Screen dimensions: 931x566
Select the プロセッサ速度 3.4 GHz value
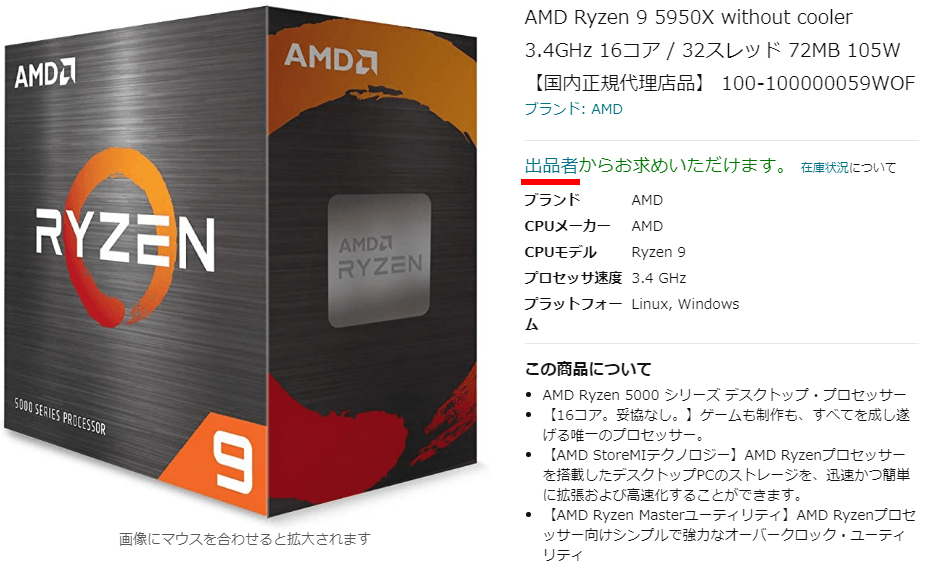pos(658,278)
